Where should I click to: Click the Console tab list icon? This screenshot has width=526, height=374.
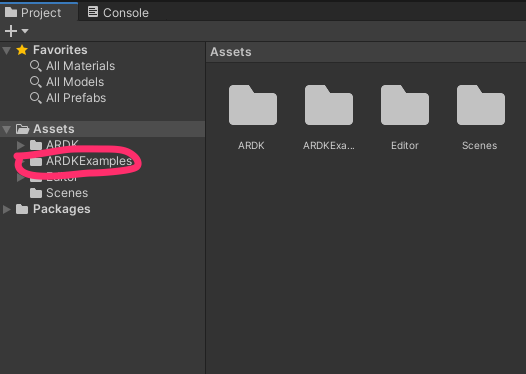(93, 12)
